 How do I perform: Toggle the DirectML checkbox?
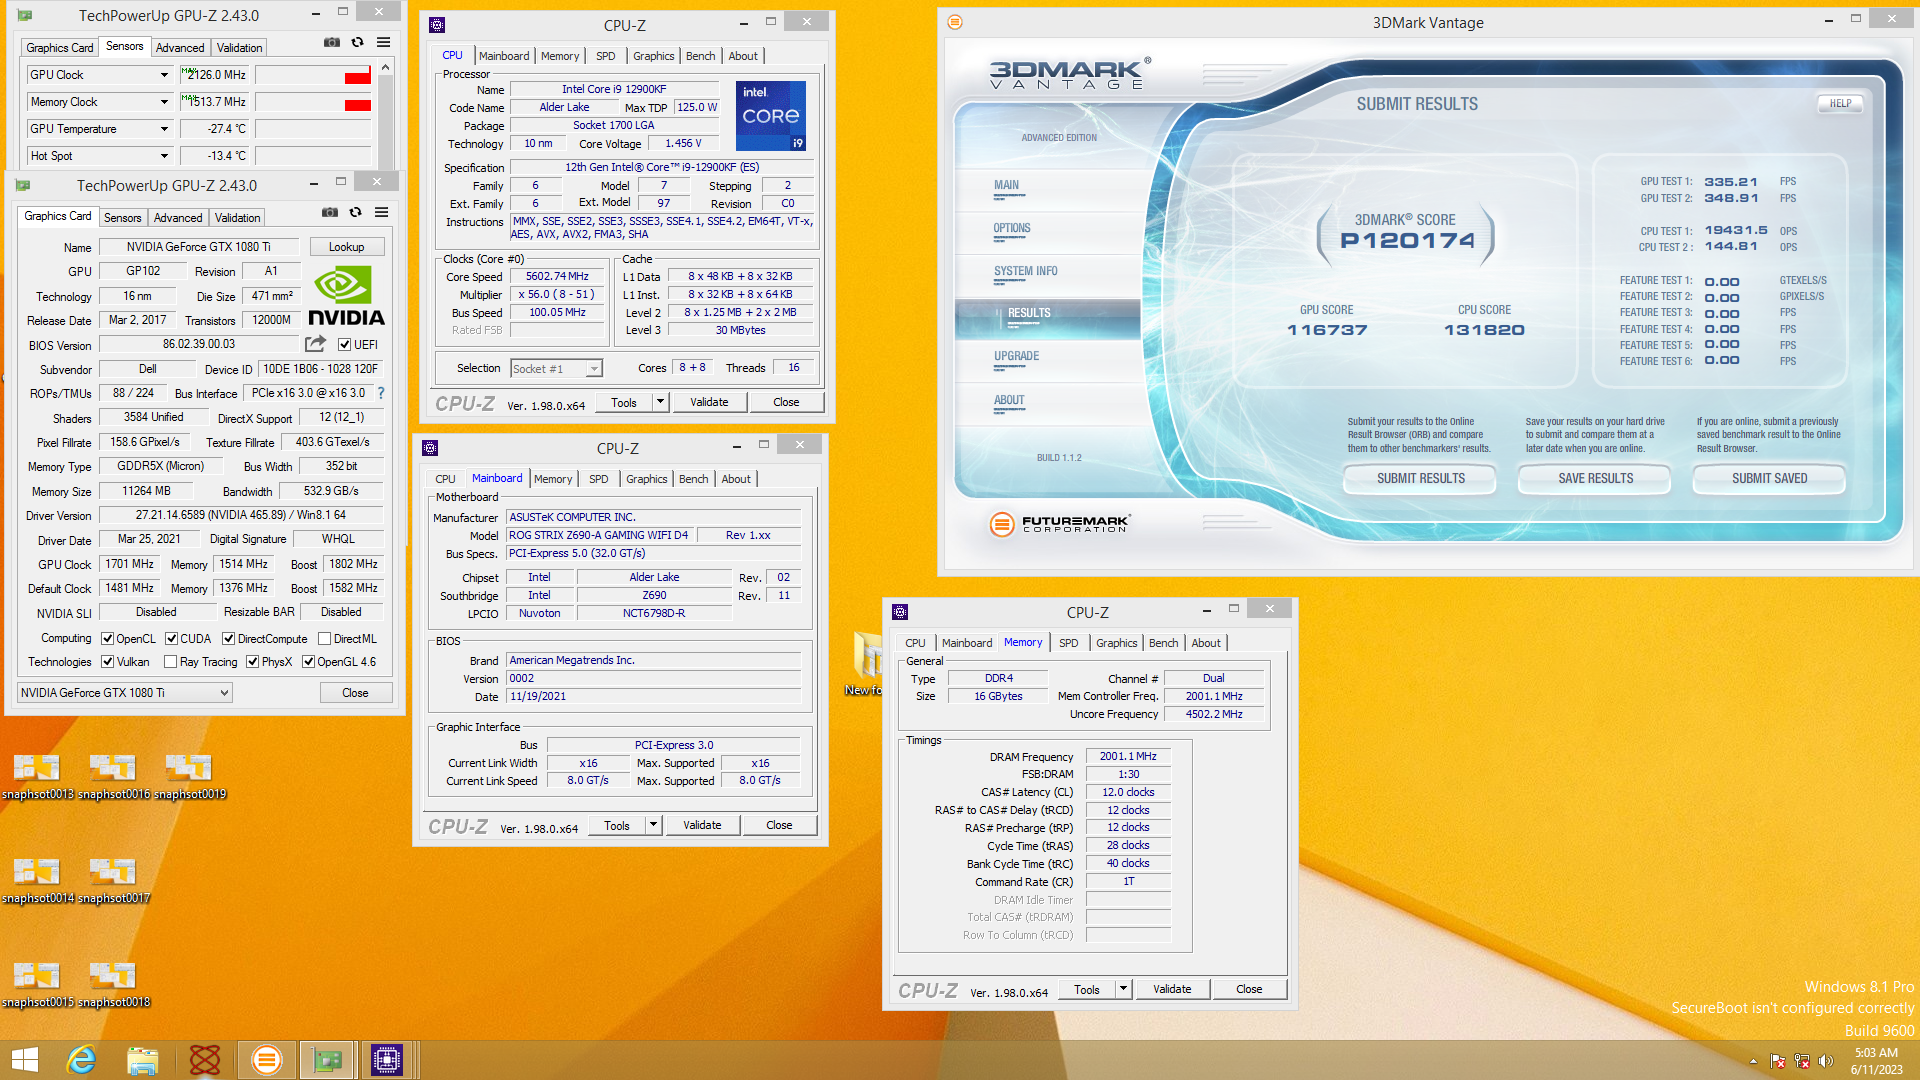tap(325, 638)
